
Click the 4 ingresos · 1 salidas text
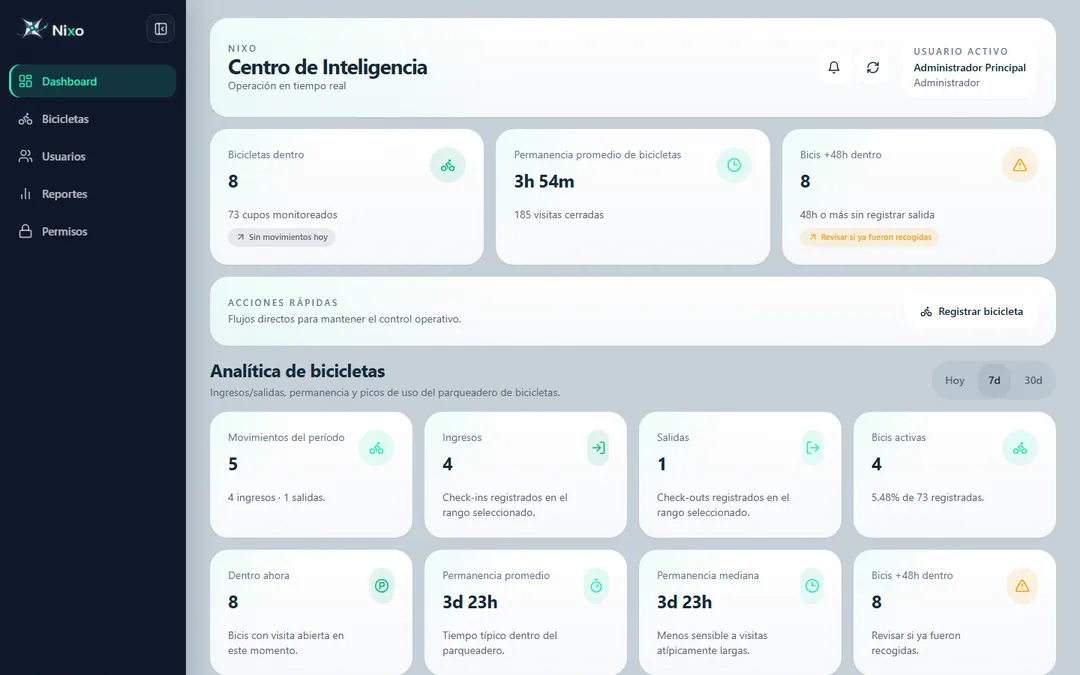(x=276, y=497)
